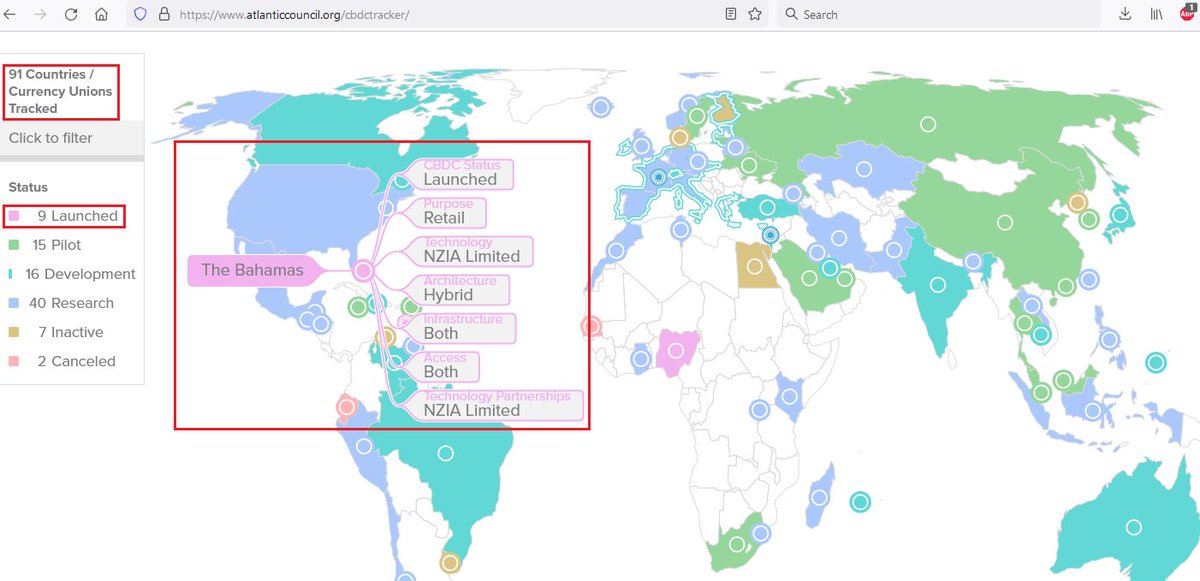Select the Philippines marker on map
The width and height of the screenshot is (1200, 581).
[x=1108, y=340]
